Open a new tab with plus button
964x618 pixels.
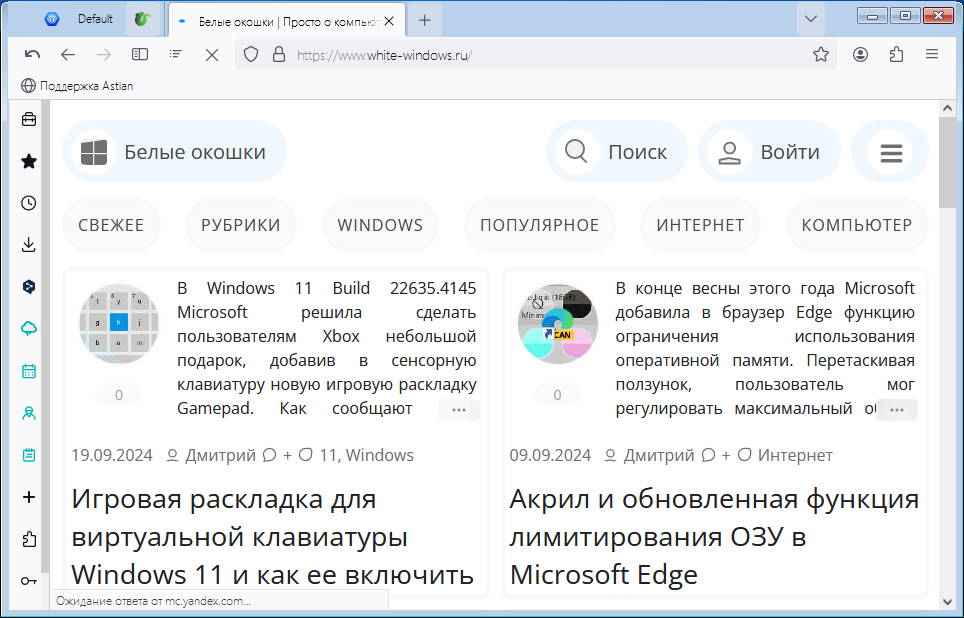coord(425,20)
